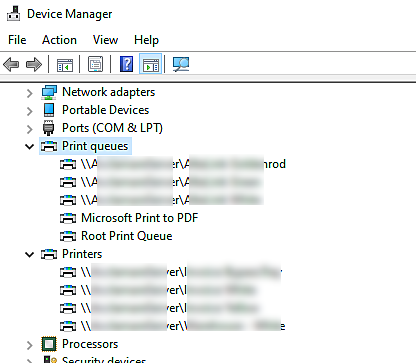Click the Forward arrow toolbar icon
416x363 pixels.
tap(34, 64)
